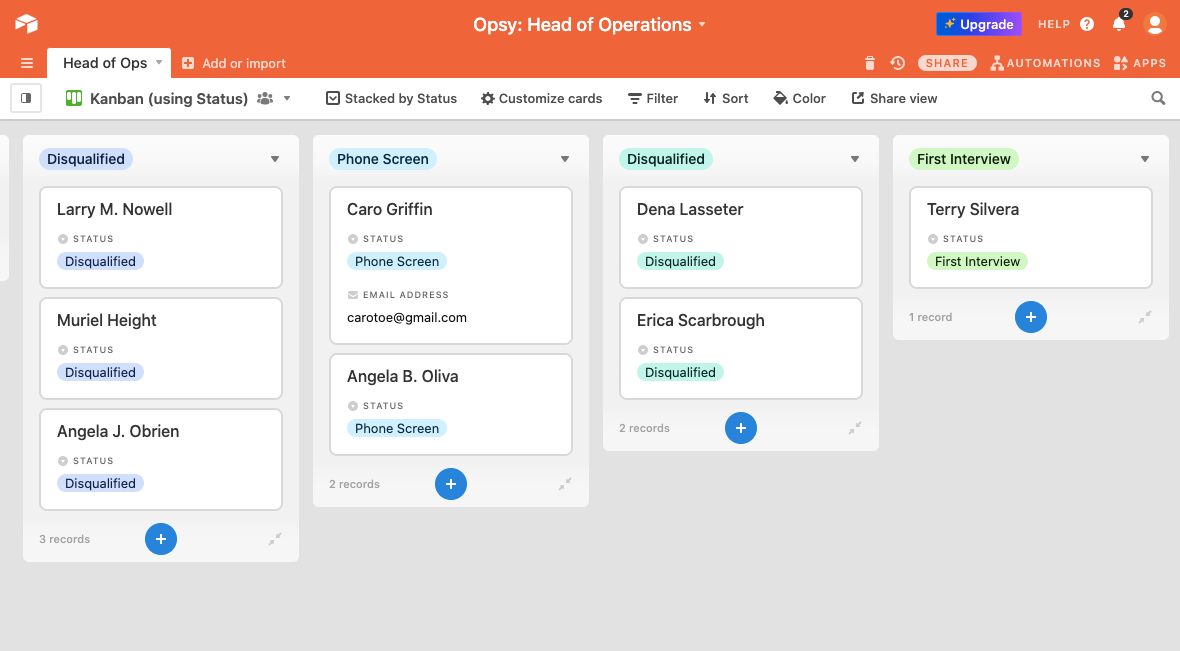This screenshot has height=651, width=1180.
Task: Click the SHARE button
Action: point(947,63)
